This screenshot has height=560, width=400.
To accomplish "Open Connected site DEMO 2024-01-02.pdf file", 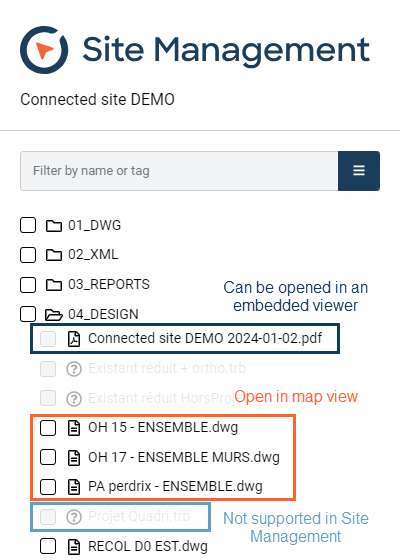I will pos(205,338).
